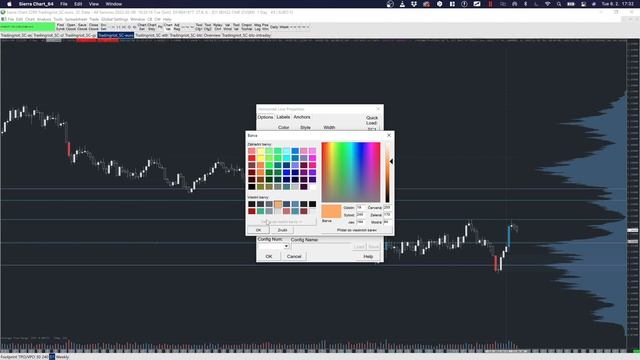Image resolution: width=640 pixels, height=360 pixels.
Task: Select the pure blue basic swatch
Action: click(286, 172)
